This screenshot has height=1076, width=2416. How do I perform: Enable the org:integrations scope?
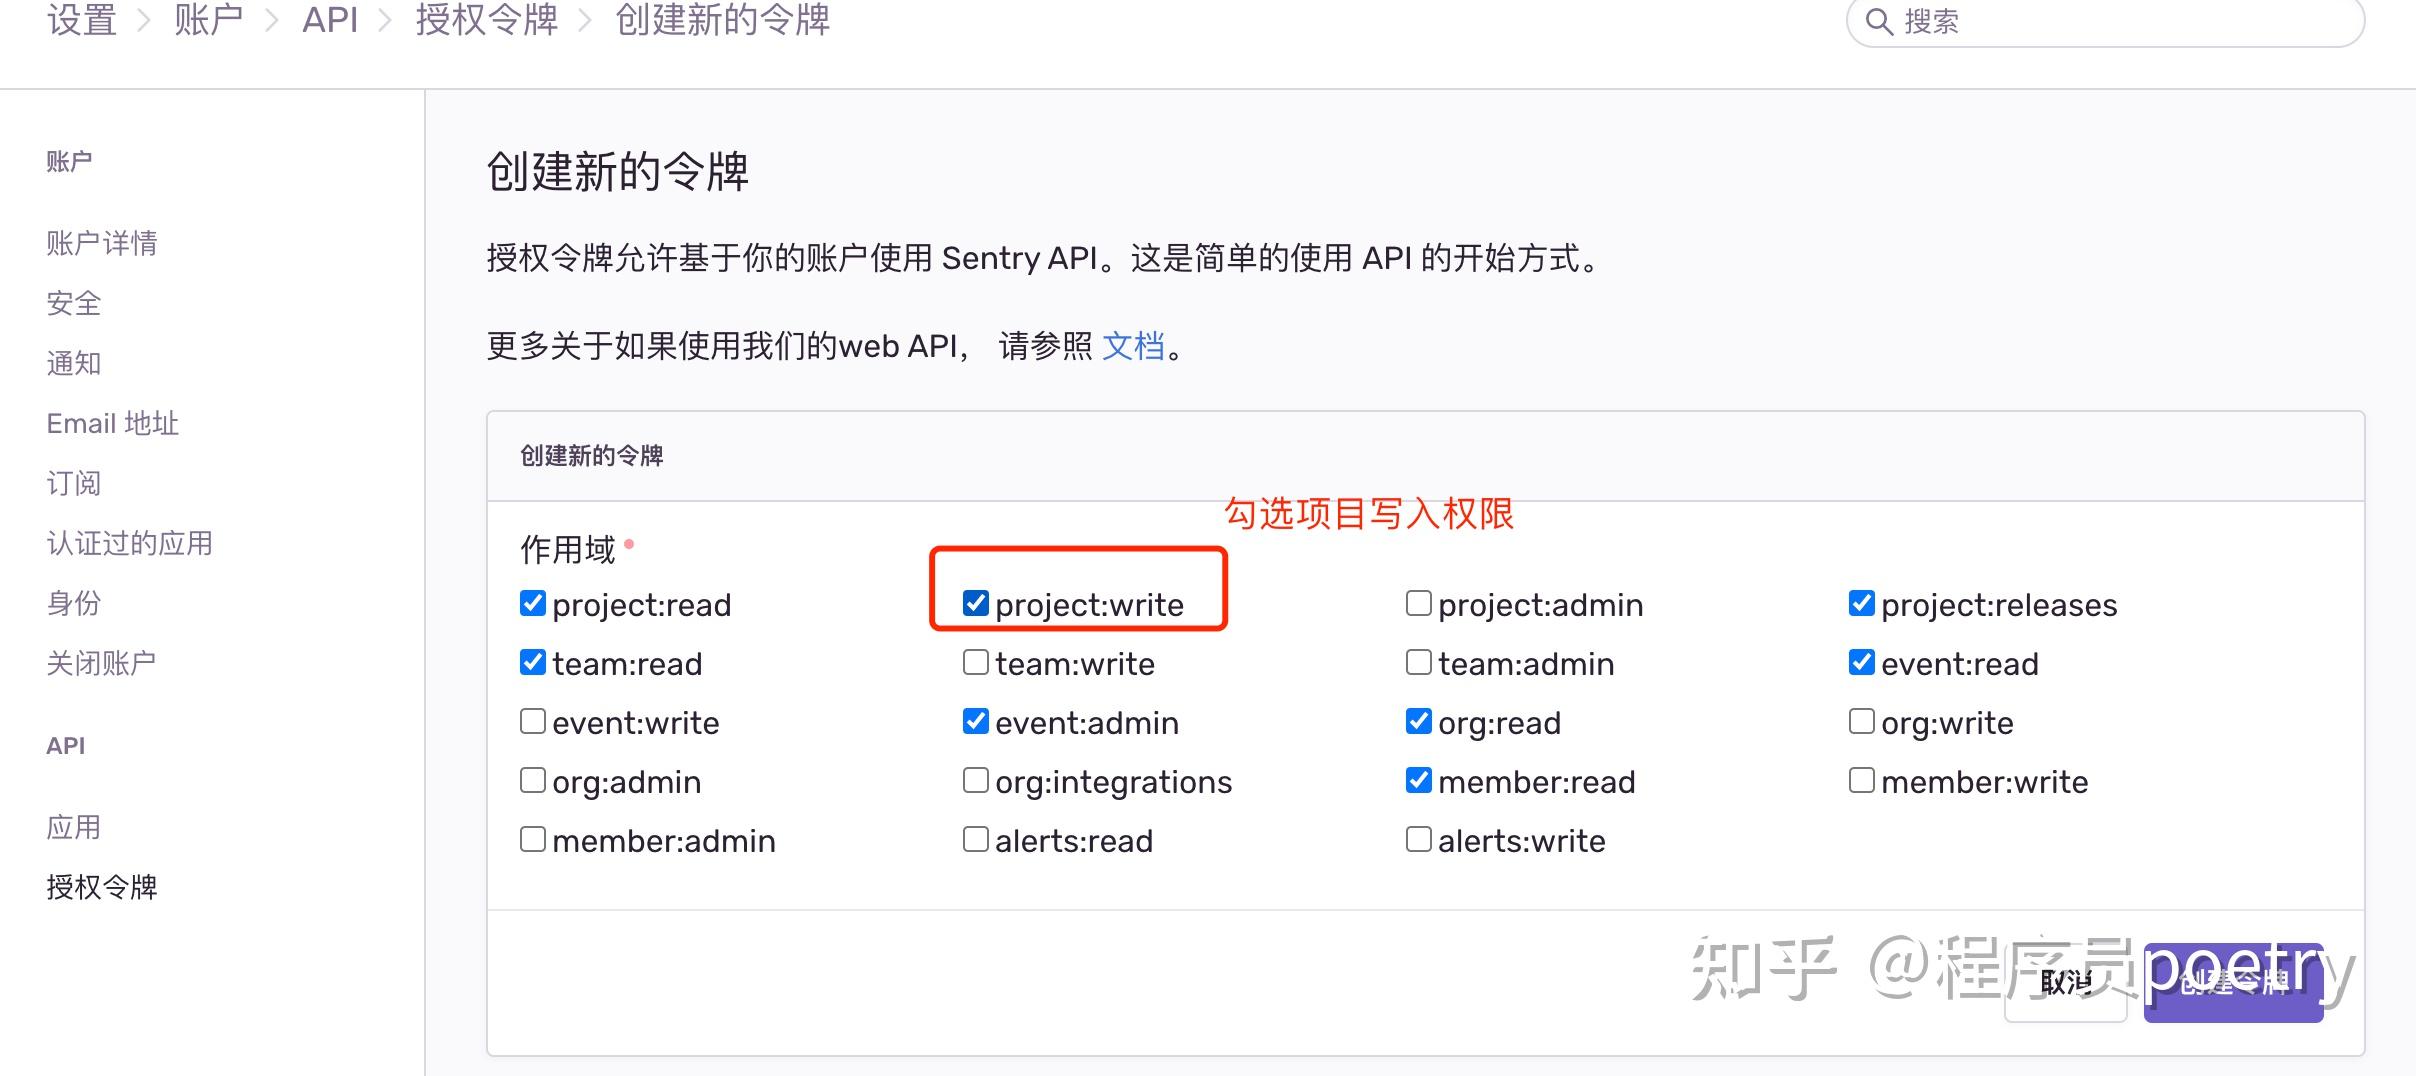(x=975, y=779)
